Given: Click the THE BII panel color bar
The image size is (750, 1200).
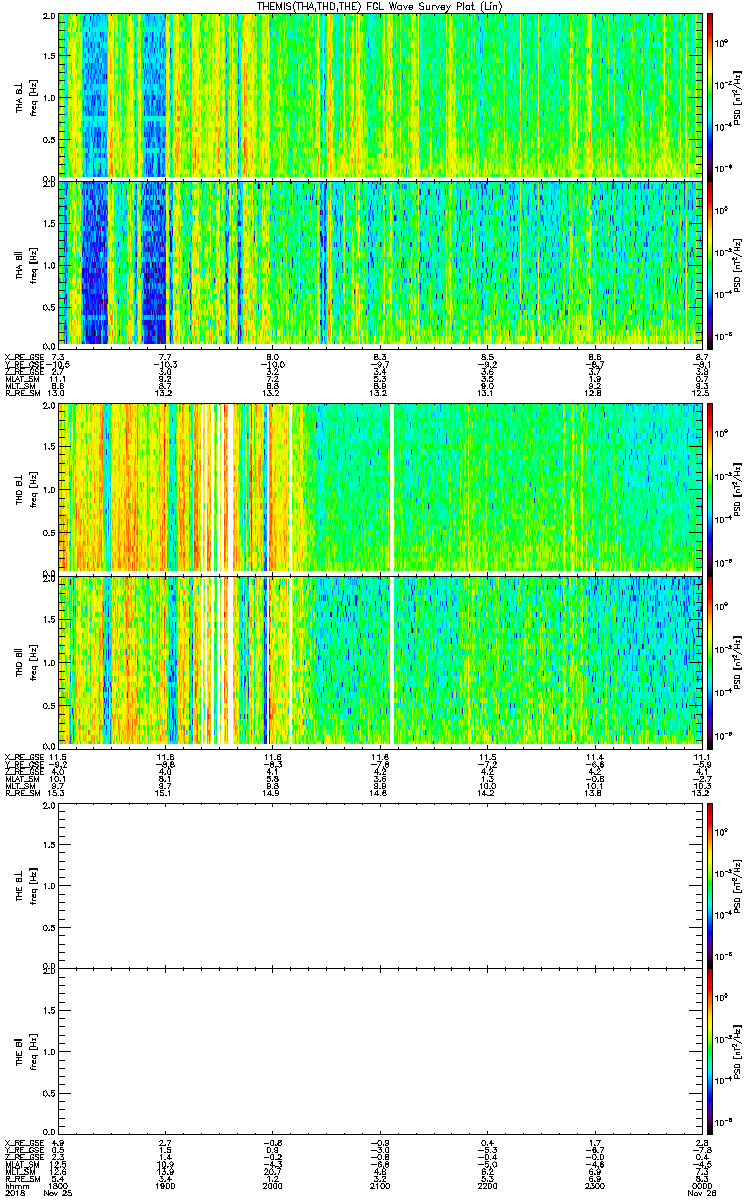Looking at the screenshot, I should coord(711,1051).
